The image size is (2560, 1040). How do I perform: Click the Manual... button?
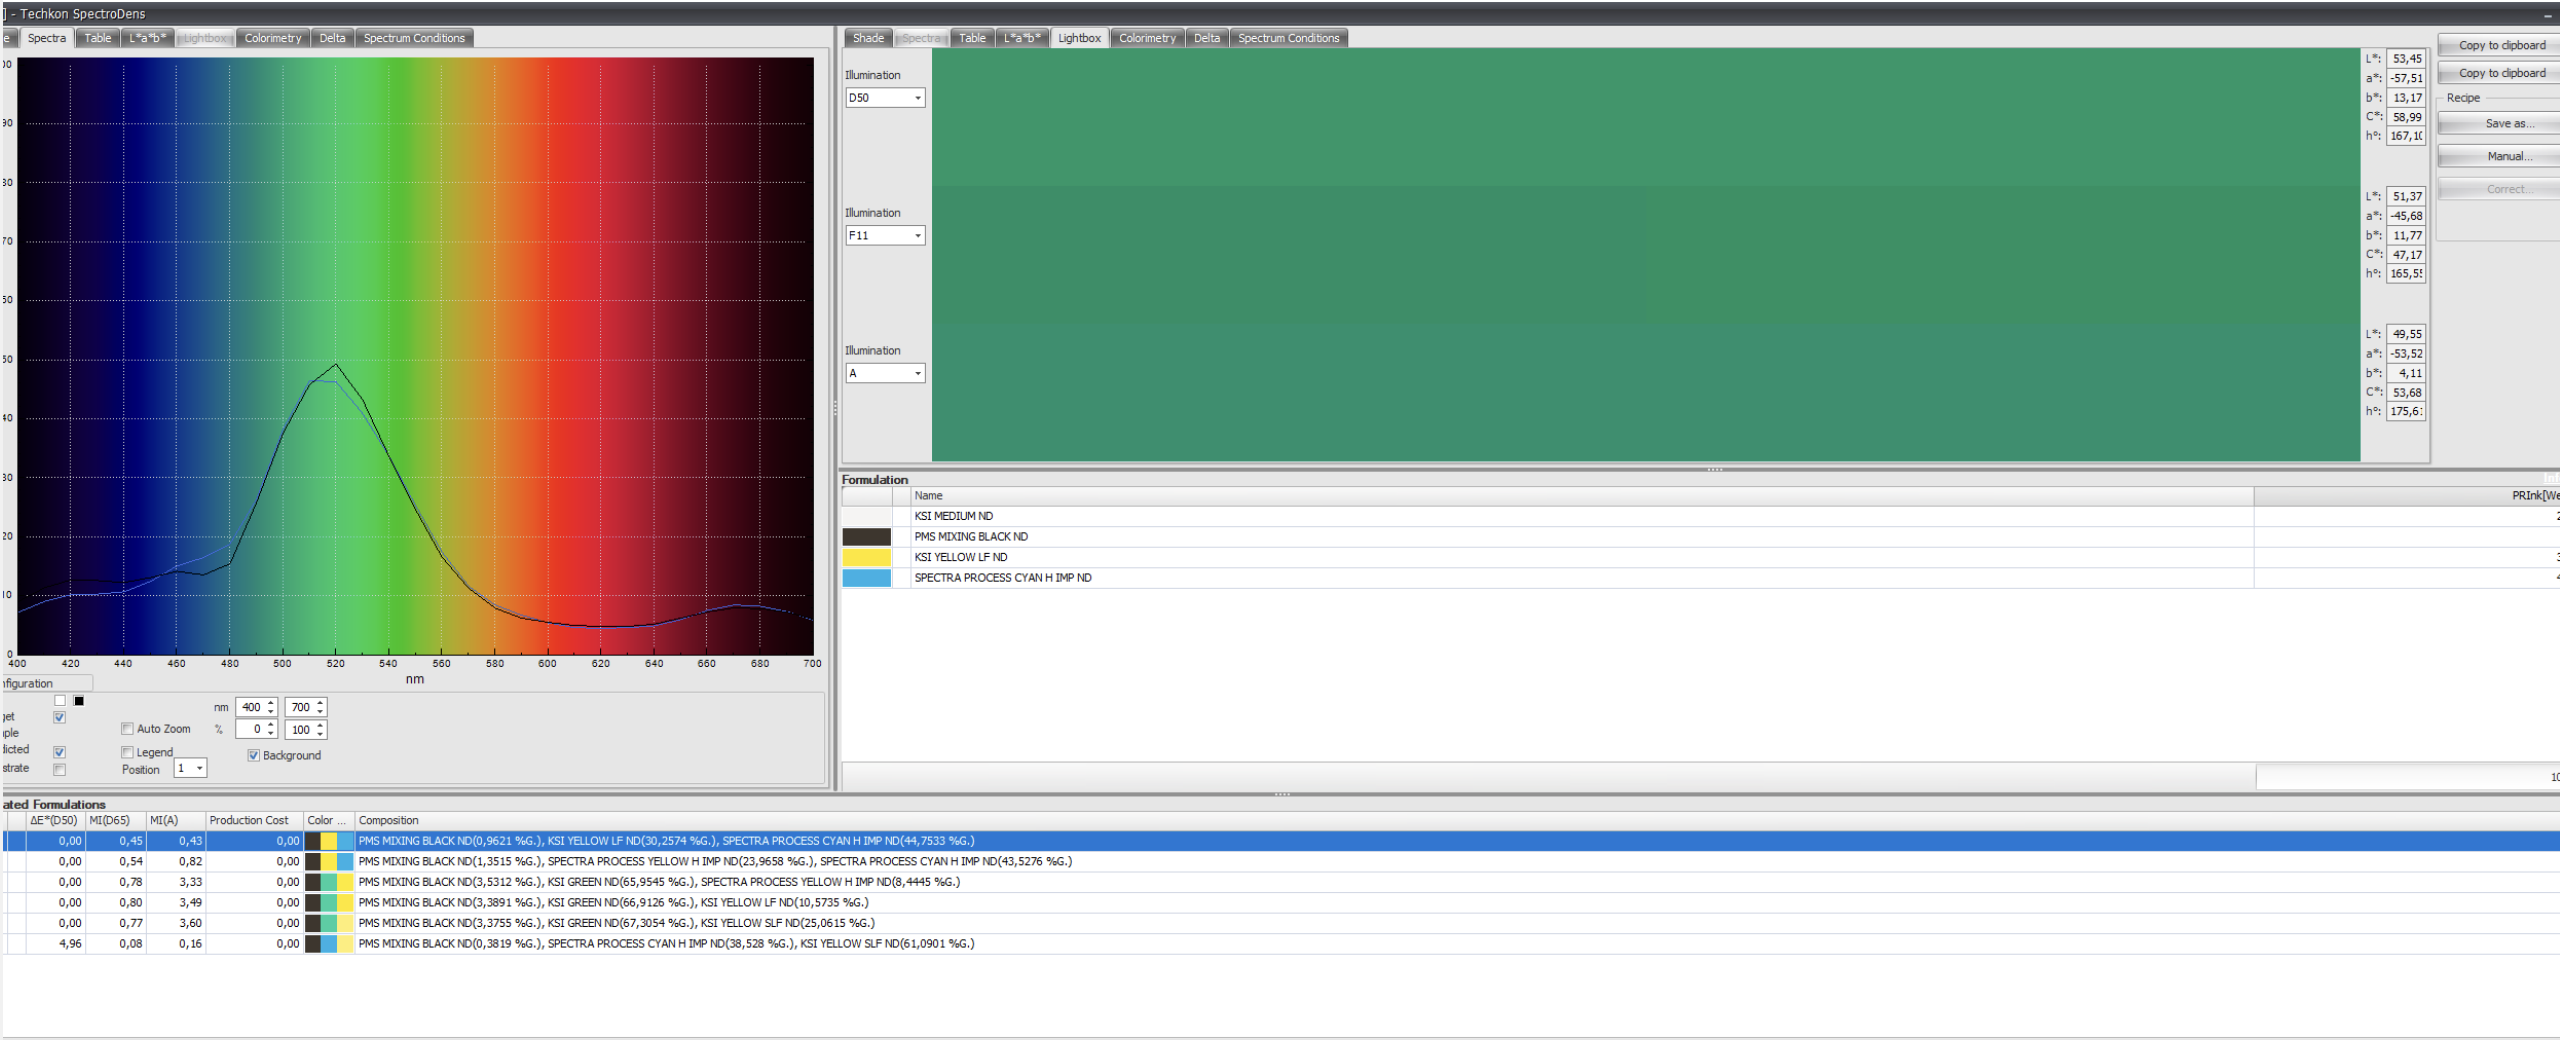(x=2498, y=157)
